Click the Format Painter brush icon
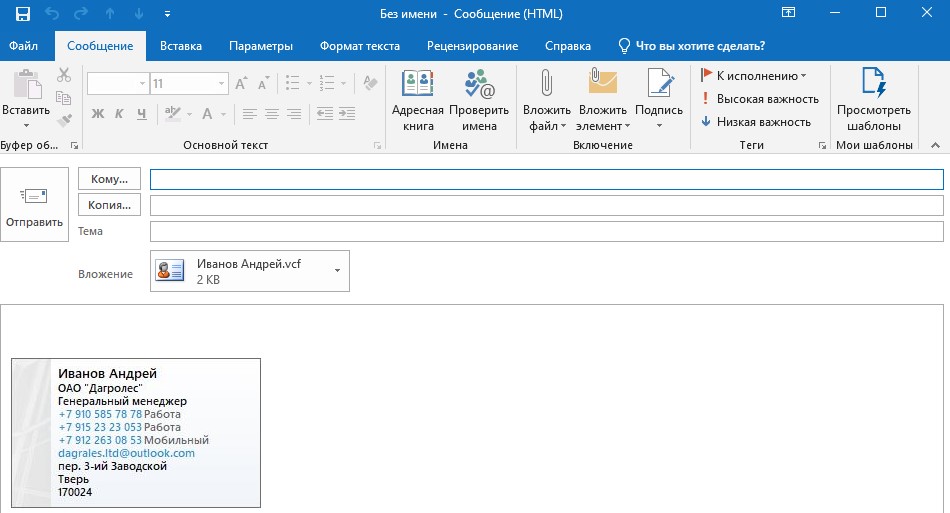 tap(64, 120)
